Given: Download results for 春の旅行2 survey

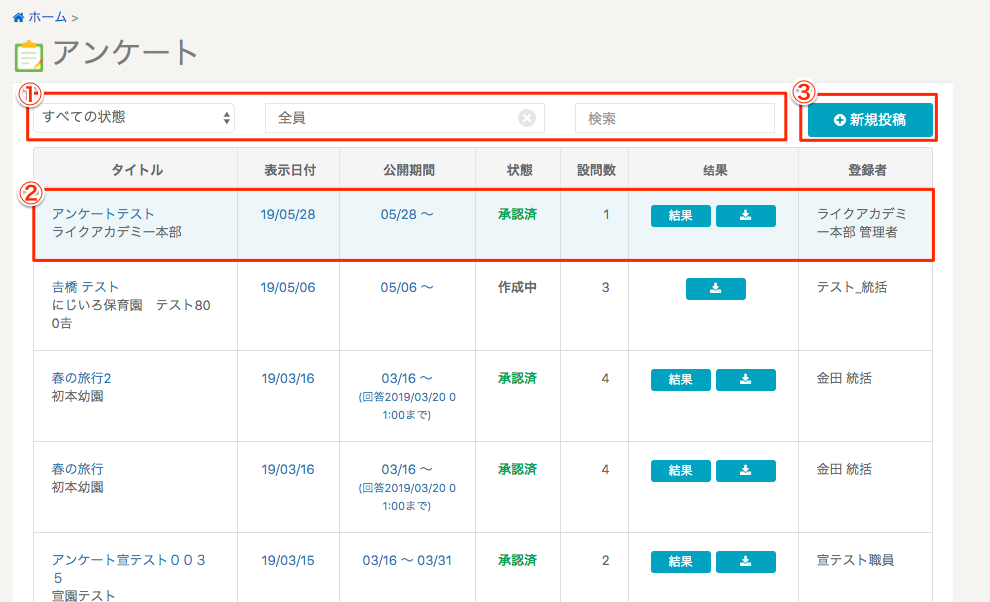Looking at the screenshot, I should pos(745,380).
